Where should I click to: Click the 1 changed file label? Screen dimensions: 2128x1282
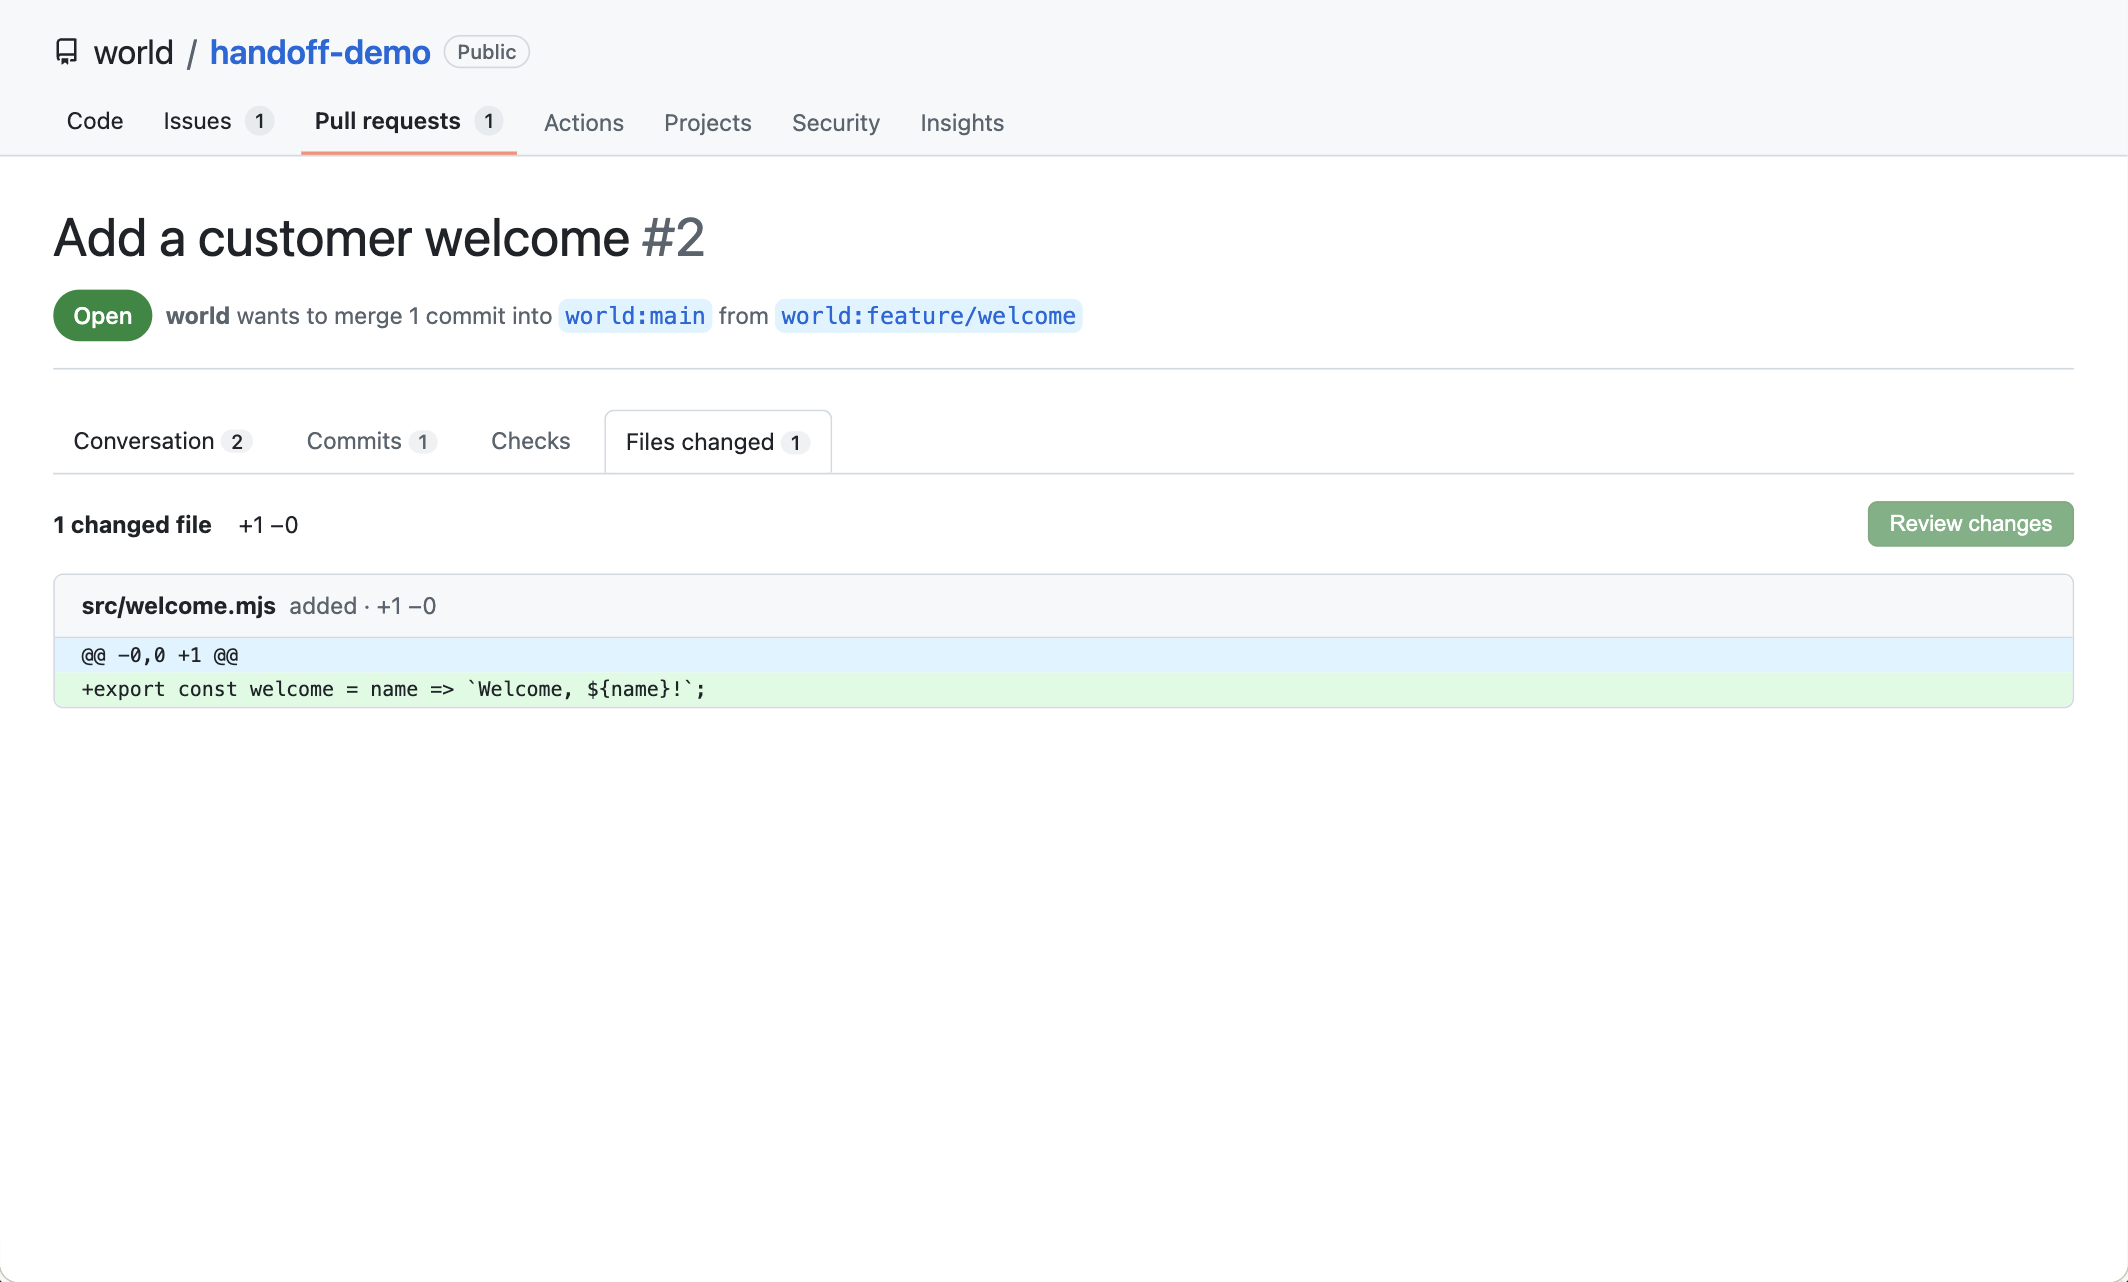click(x=133, y=525)
